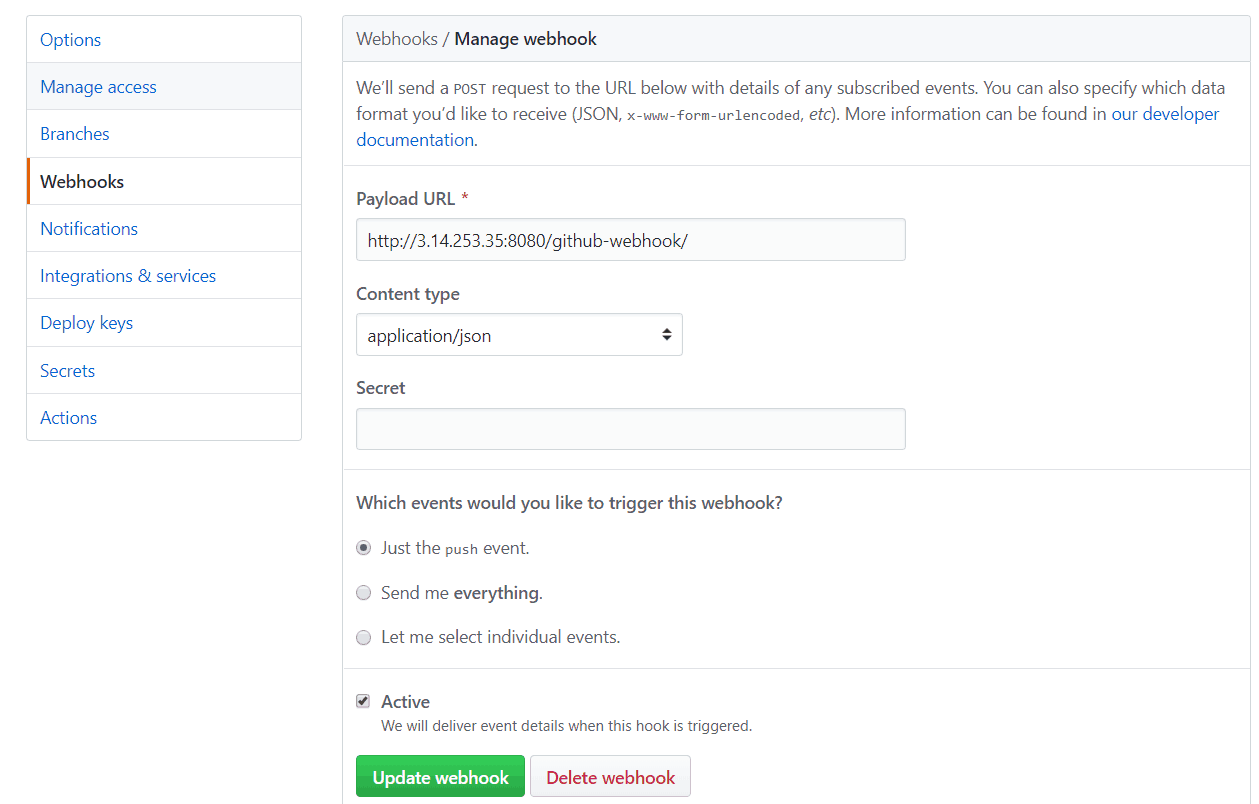The height and width of the screenshot is (804, 1259).
Task: Select Webhooks in the settings sidebar
Action: click(x=82, y=182)
